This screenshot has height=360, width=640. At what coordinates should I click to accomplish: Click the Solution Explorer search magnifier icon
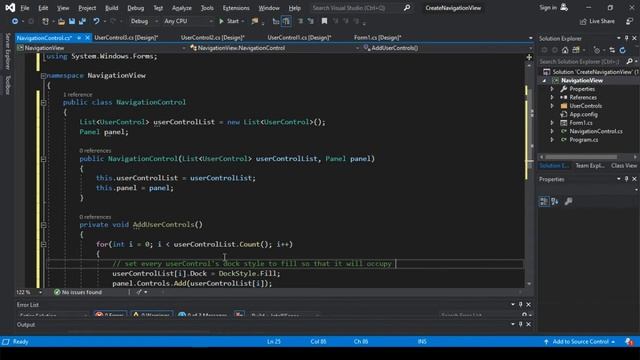point(629,61)
